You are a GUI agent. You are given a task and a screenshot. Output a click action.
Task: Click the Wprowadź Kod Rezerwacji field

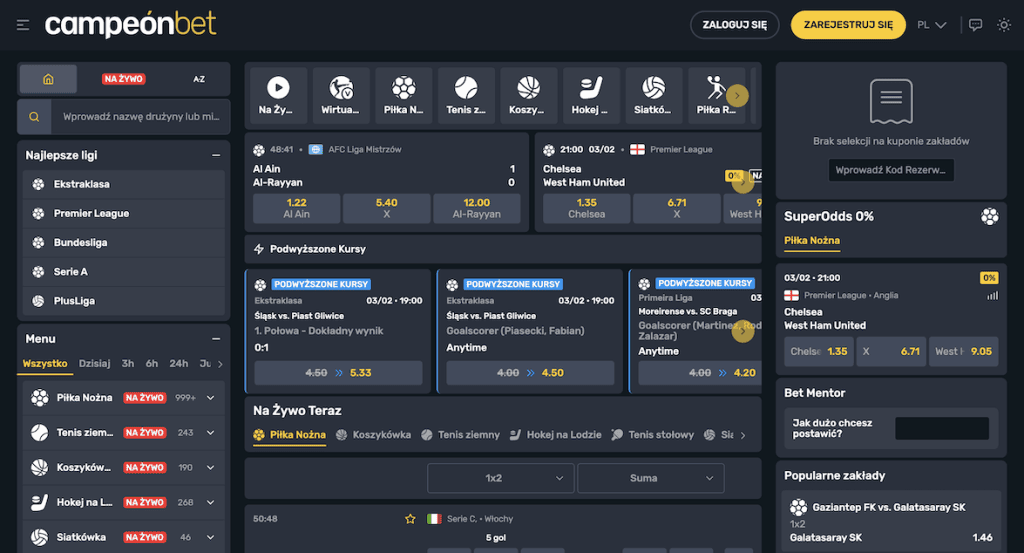(x=891, y=170)
